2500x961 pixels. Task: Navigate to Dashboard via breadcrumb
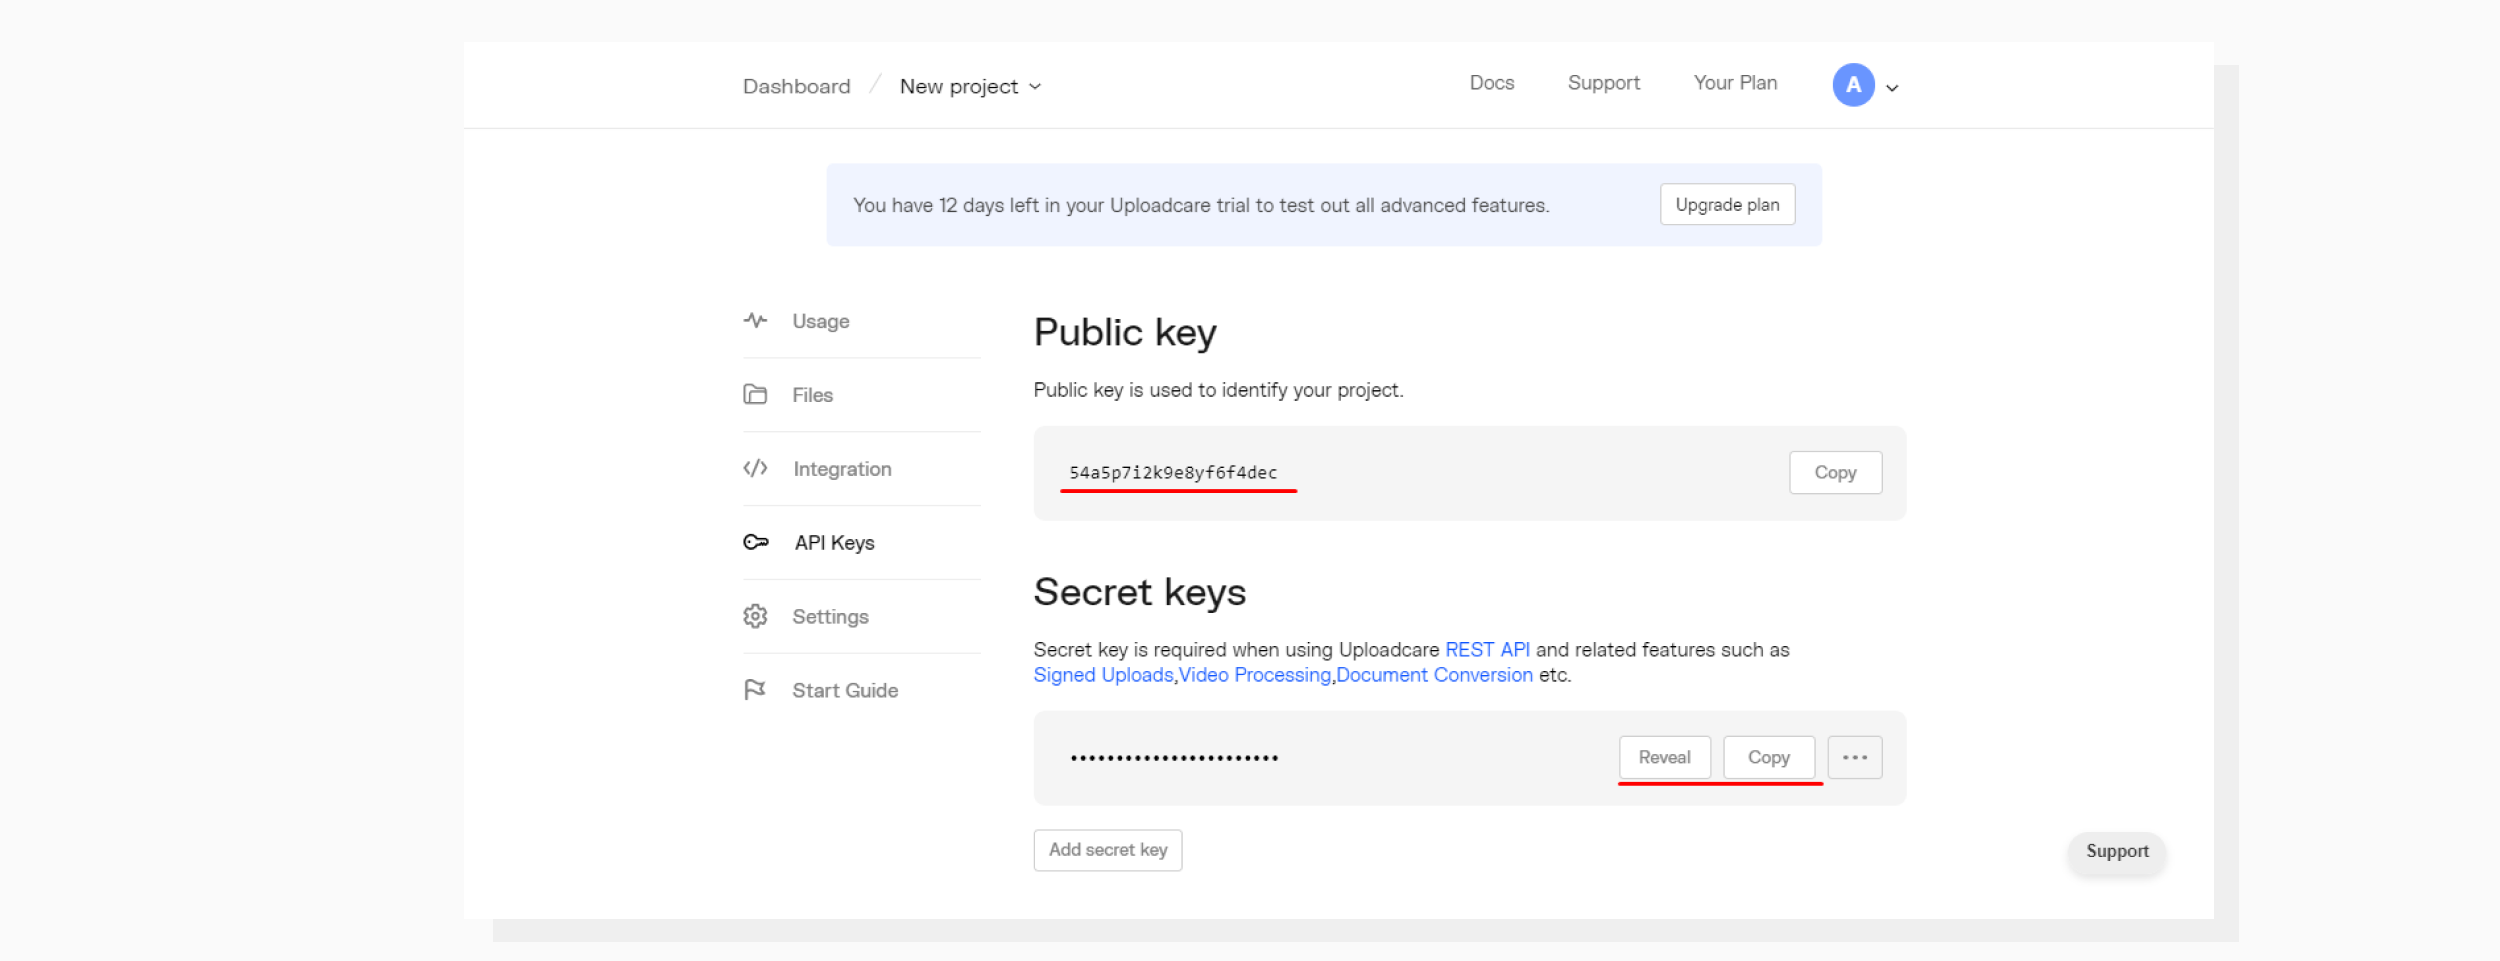(x=796, y=86)
